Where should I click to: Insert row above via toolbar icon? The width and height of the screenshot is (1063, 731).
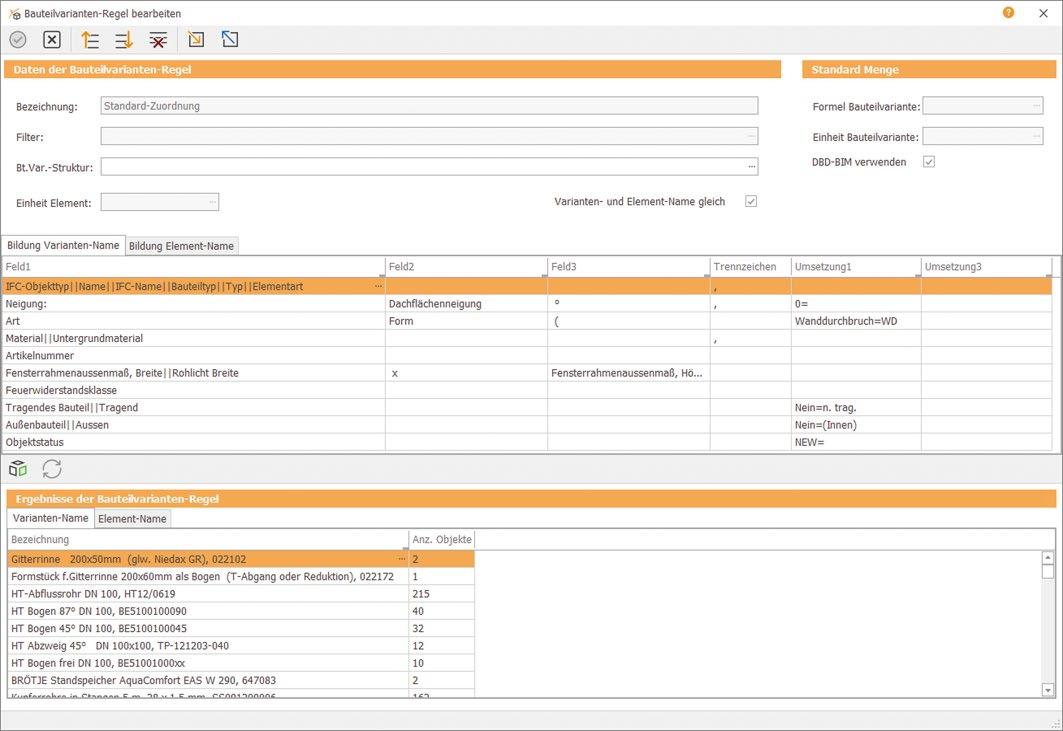(90, 40)
